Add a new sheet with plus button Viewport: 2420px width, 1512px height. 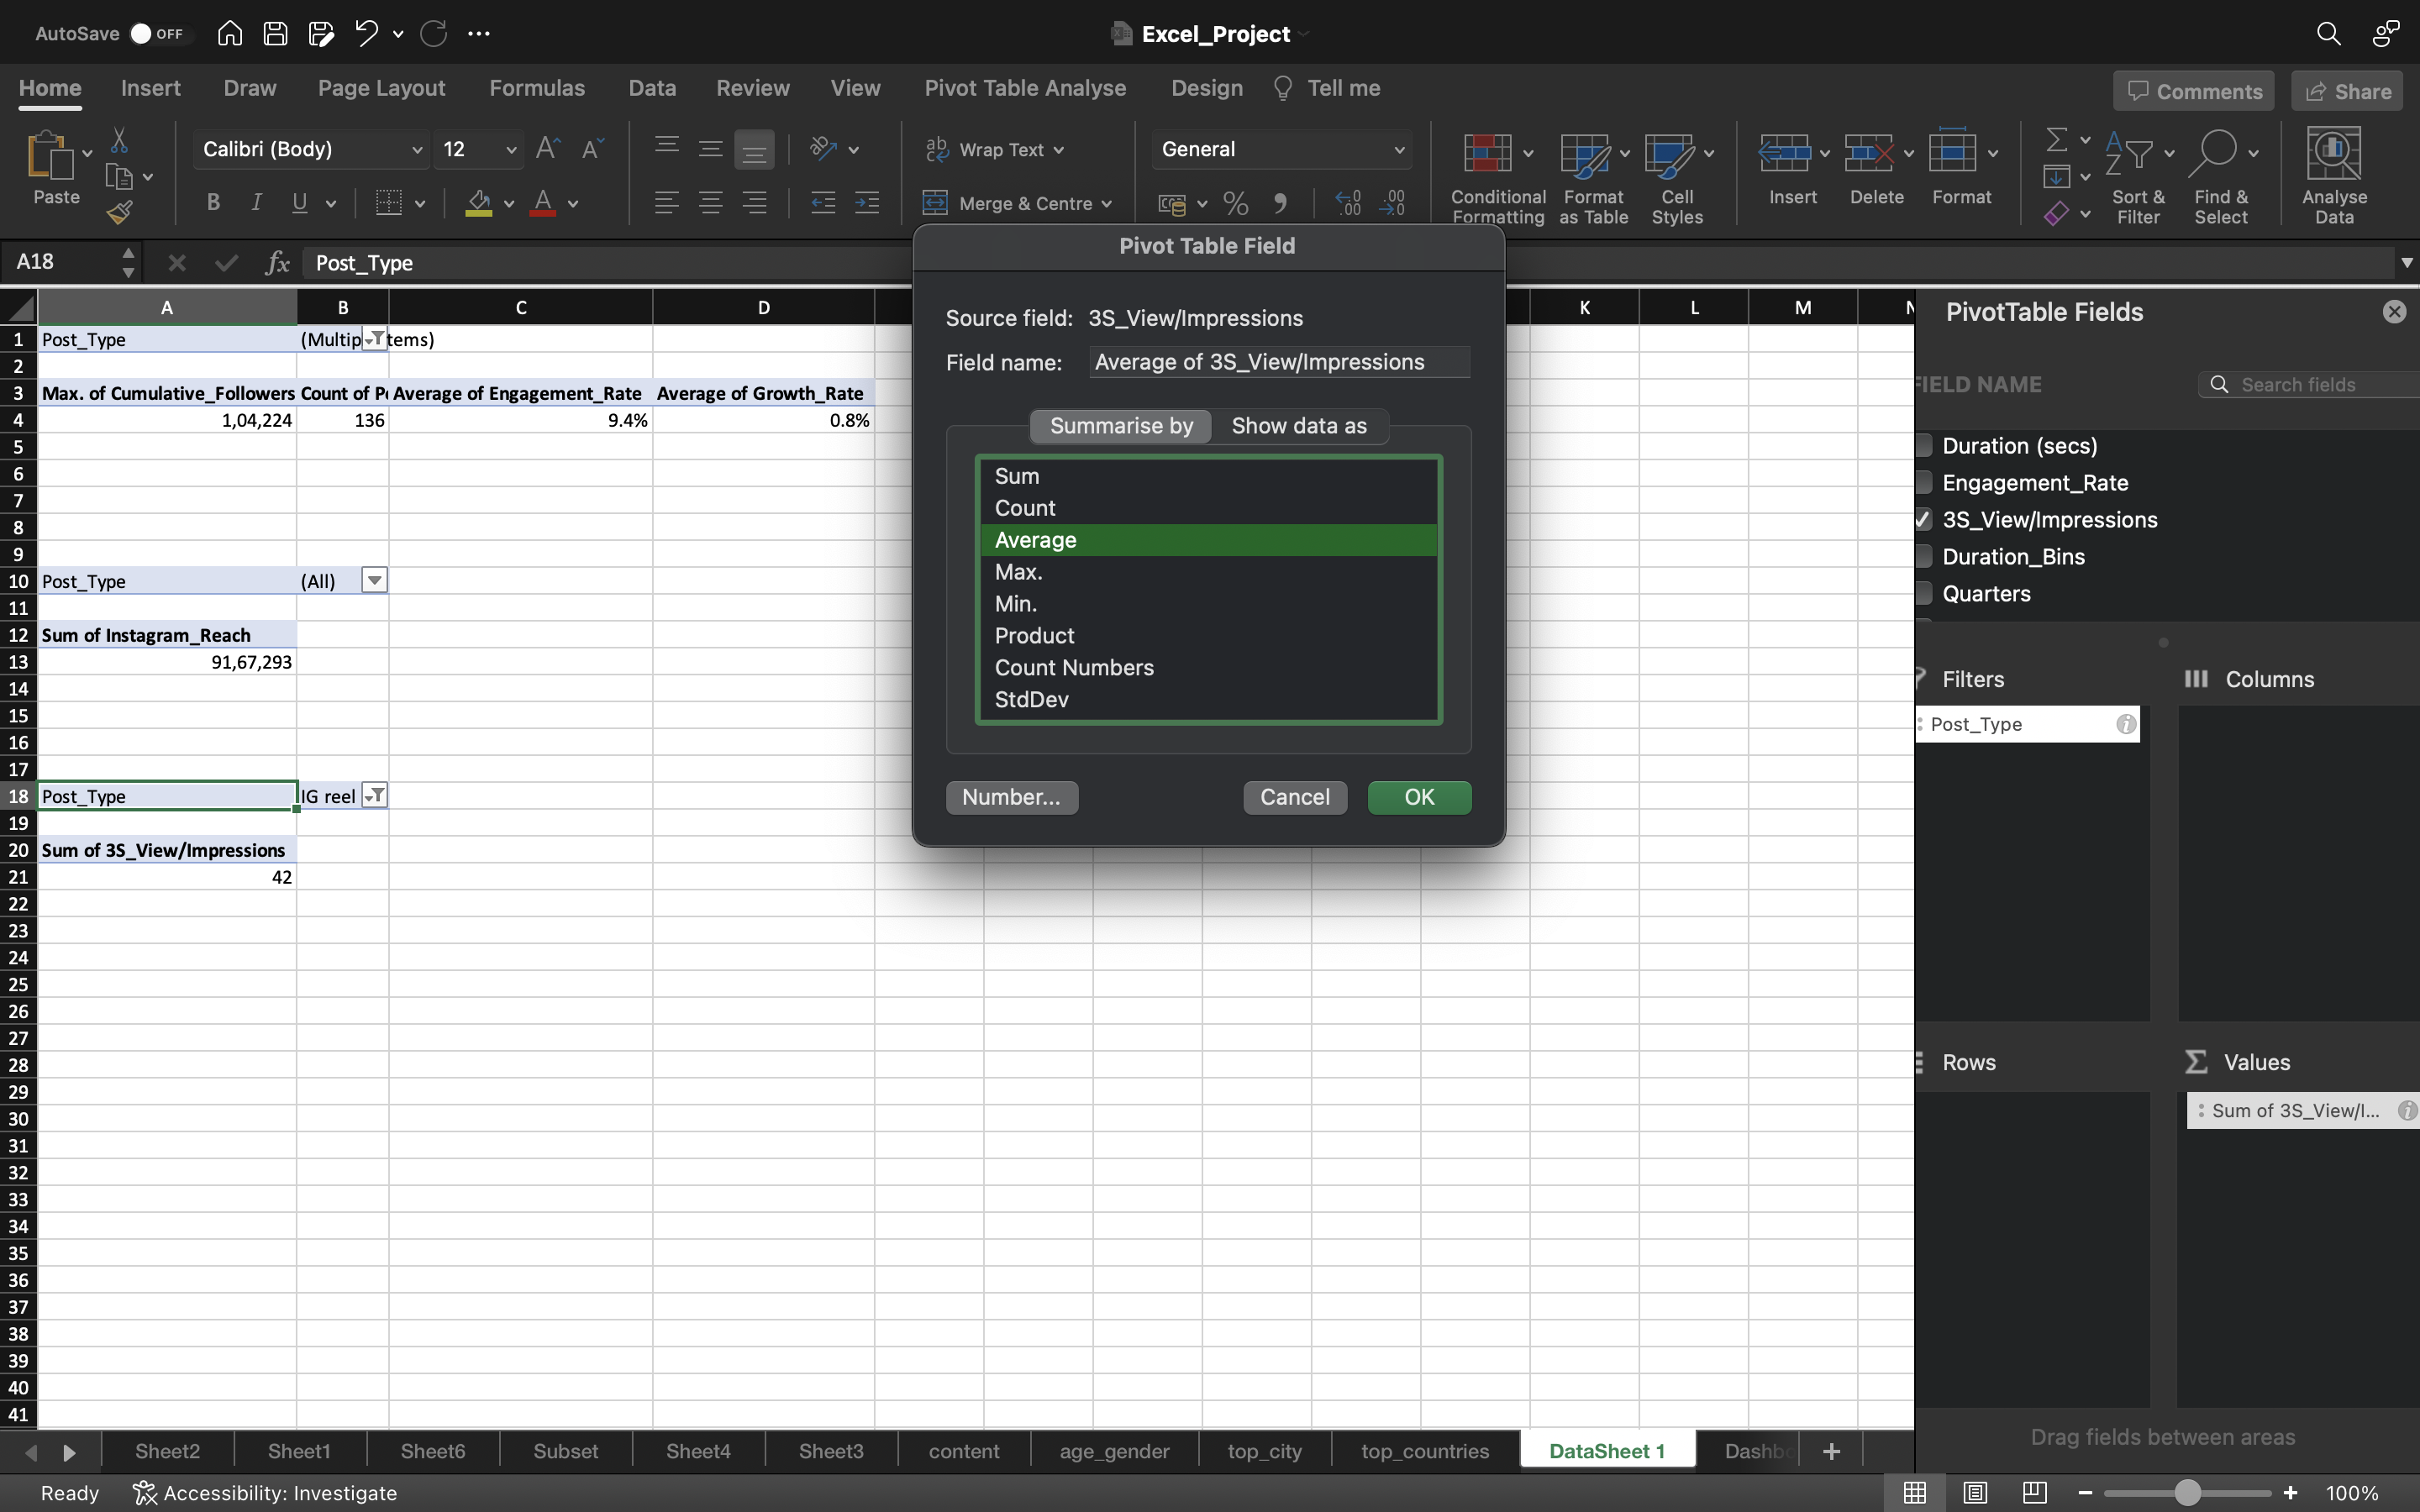point(1831,1451)
